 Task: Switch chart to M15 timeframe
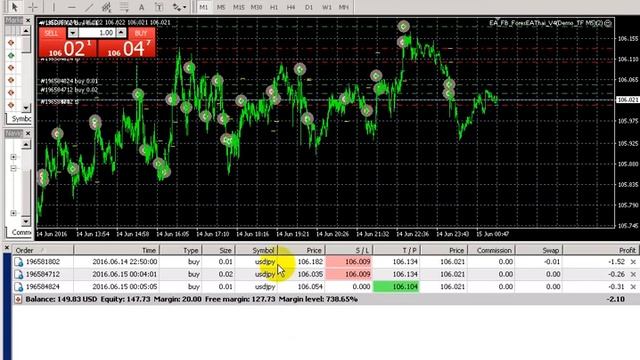pos(238,7)
